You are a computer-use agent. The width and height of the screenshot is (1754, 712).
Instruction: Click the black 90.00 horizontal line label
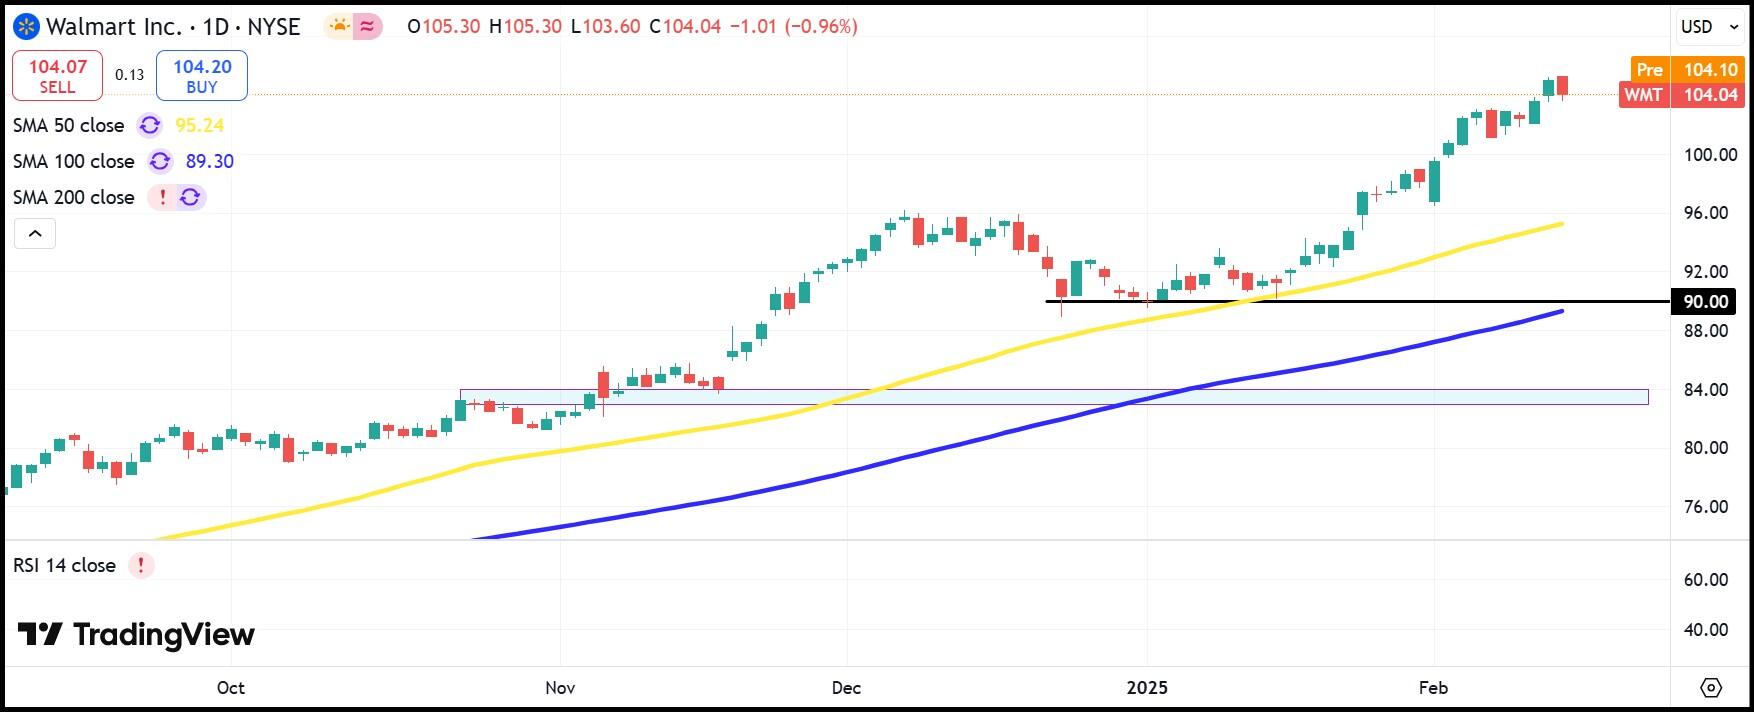point(1704,301)
